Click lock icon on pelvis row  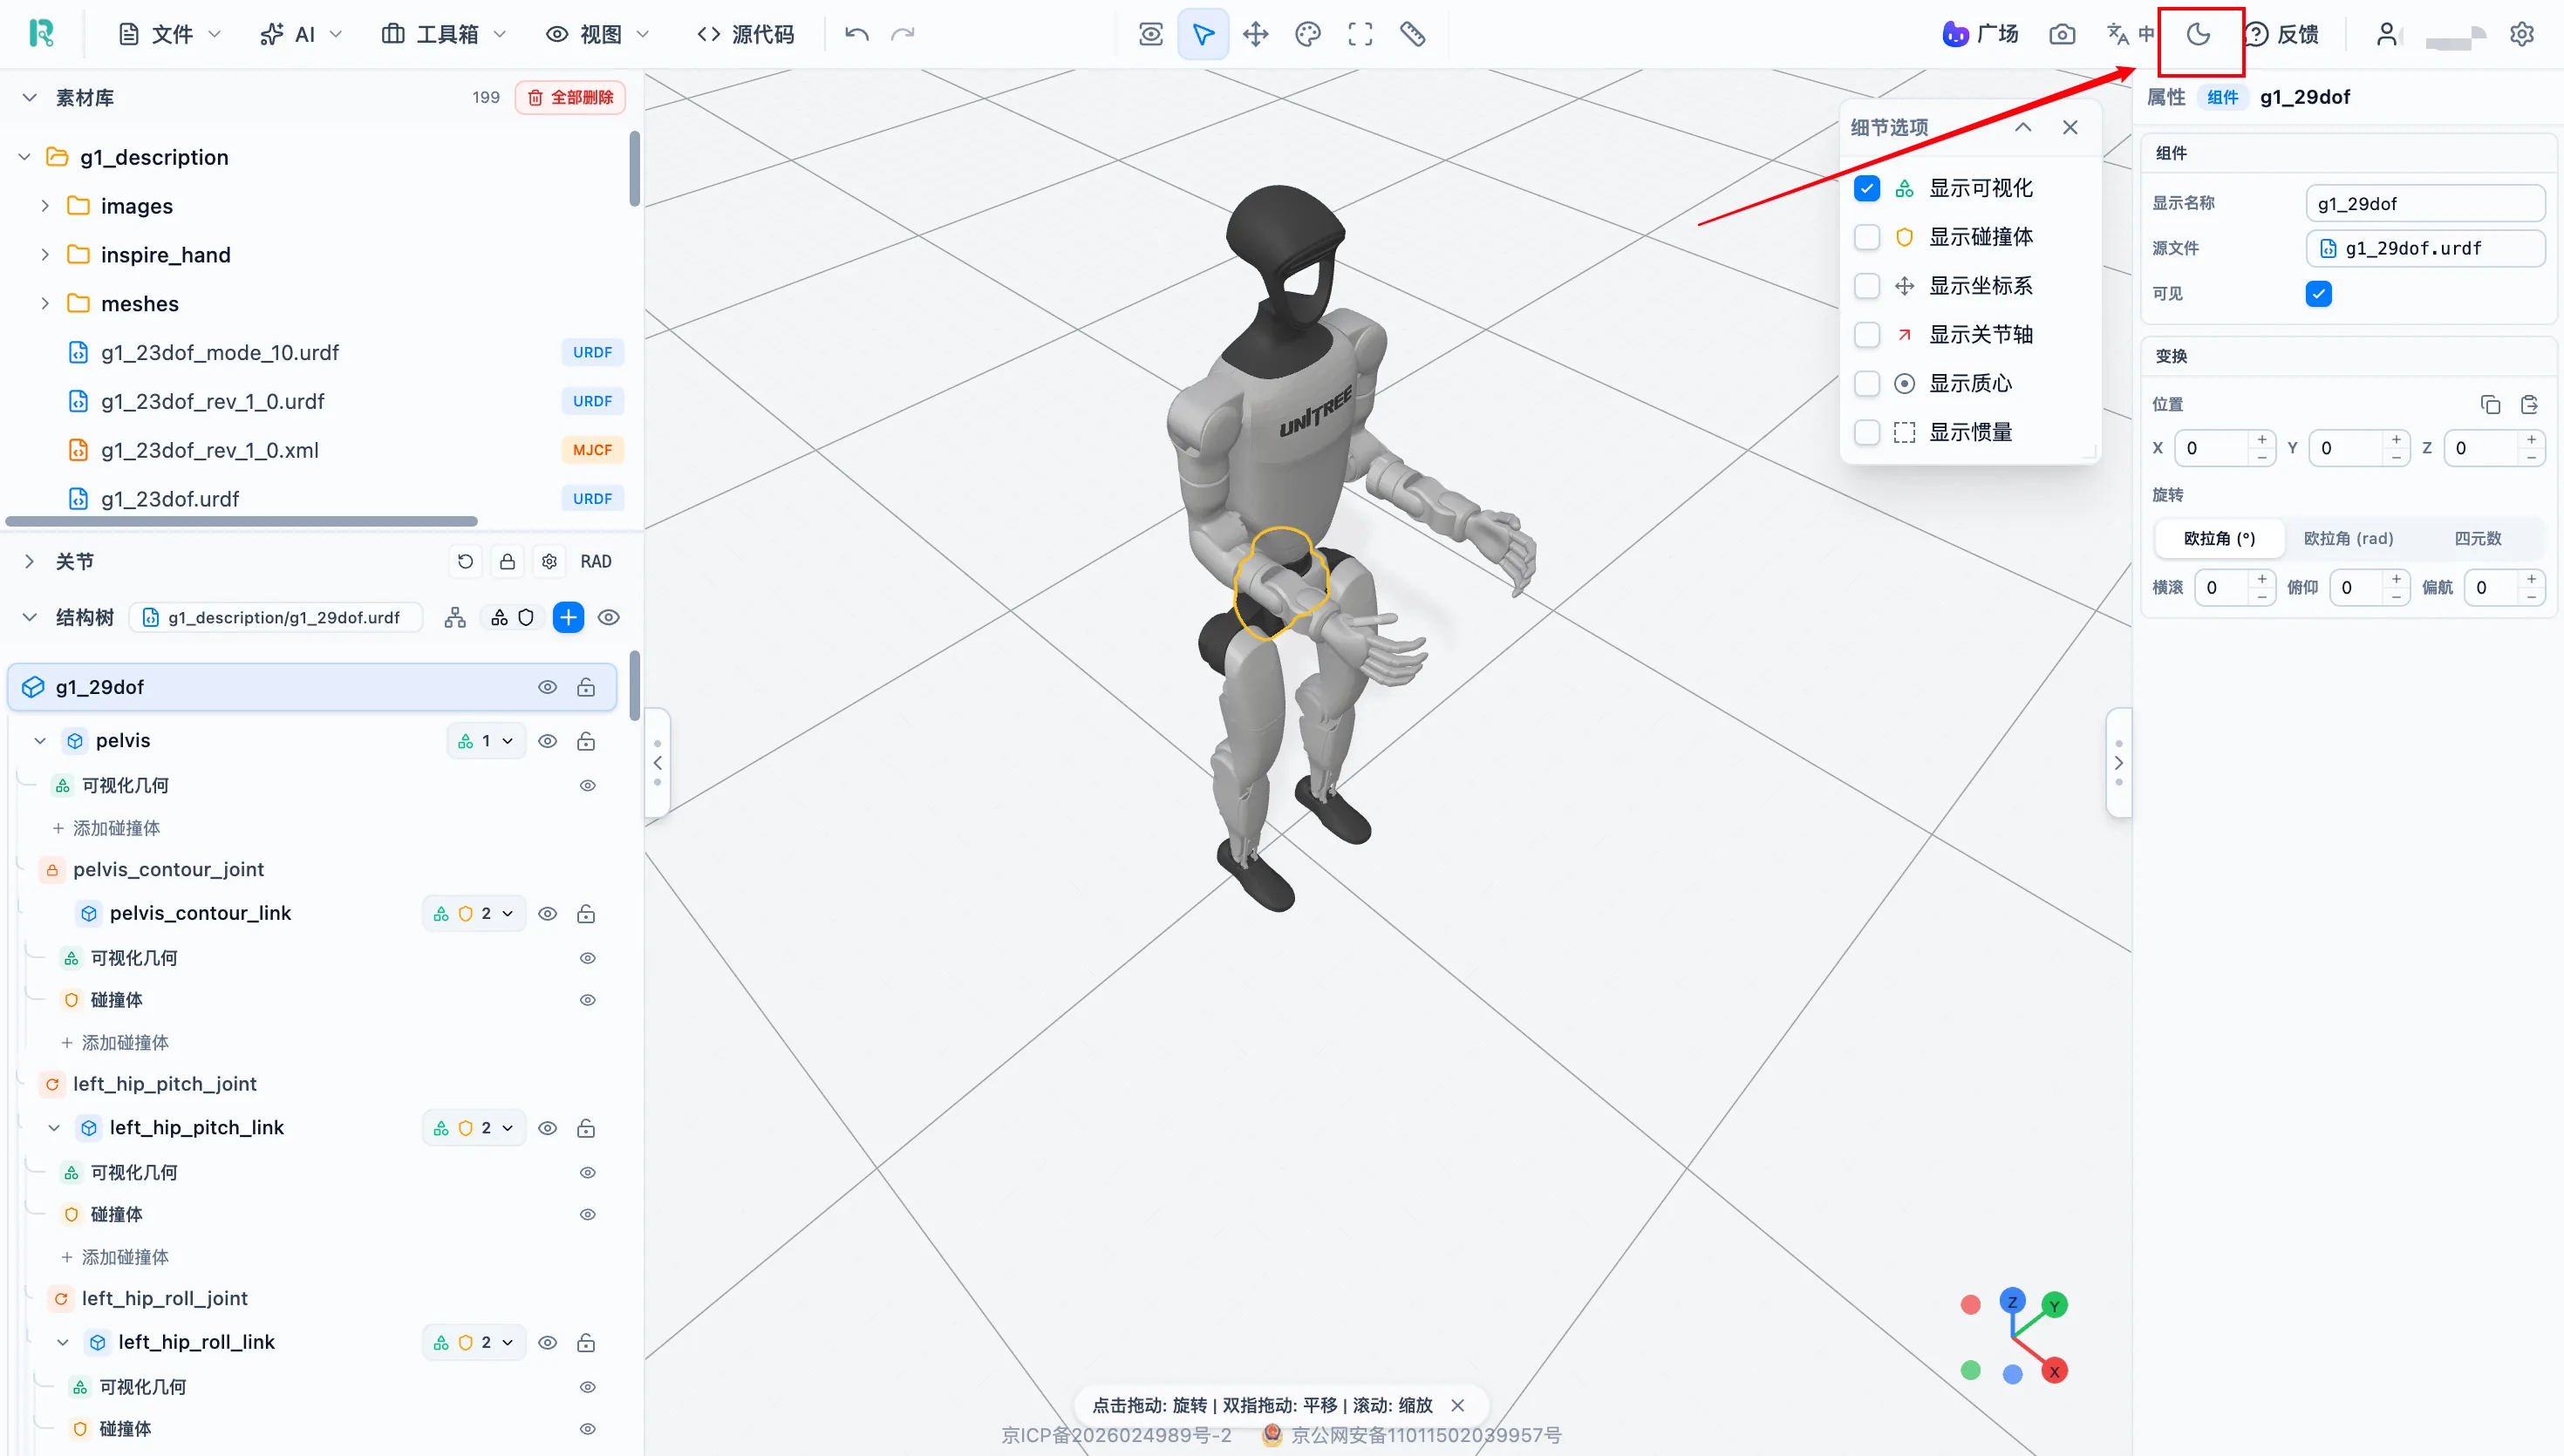click(x=586, y=741)
